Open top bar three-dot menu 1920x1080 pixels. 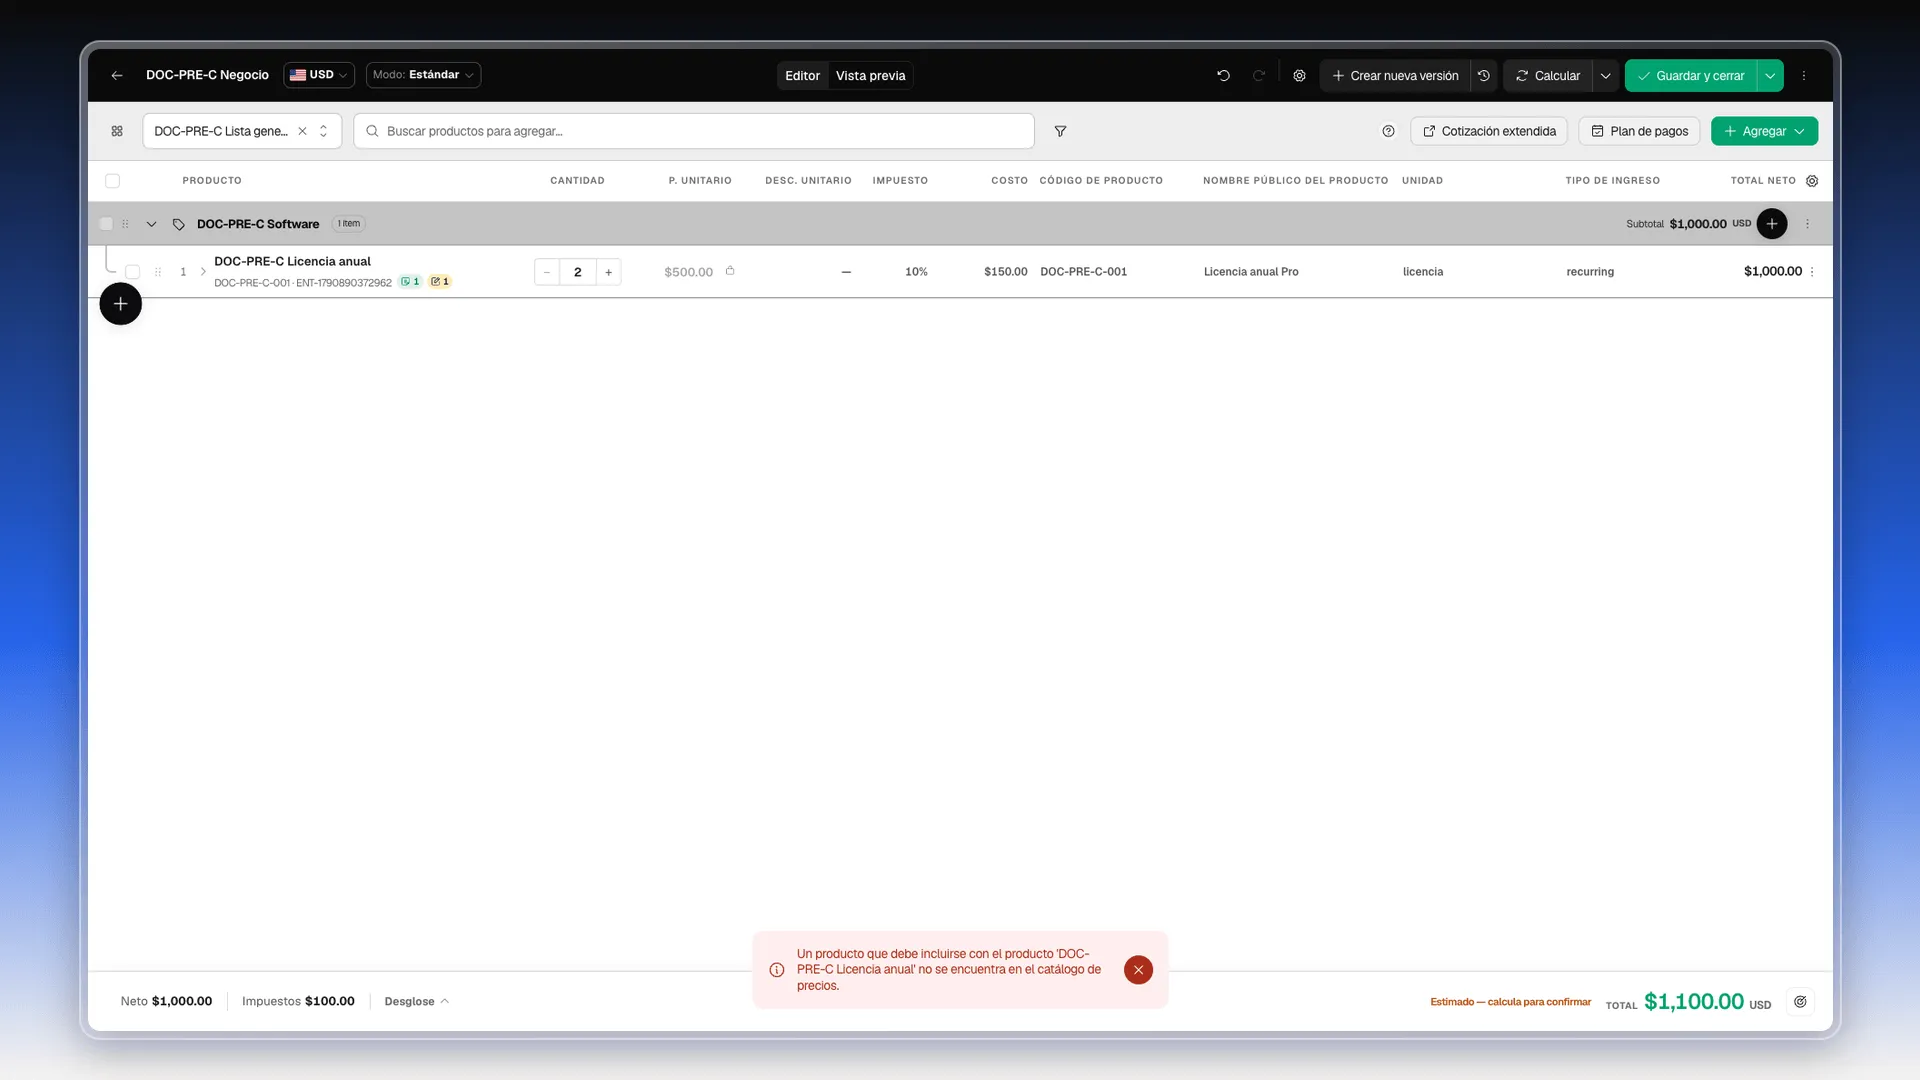1804,75
